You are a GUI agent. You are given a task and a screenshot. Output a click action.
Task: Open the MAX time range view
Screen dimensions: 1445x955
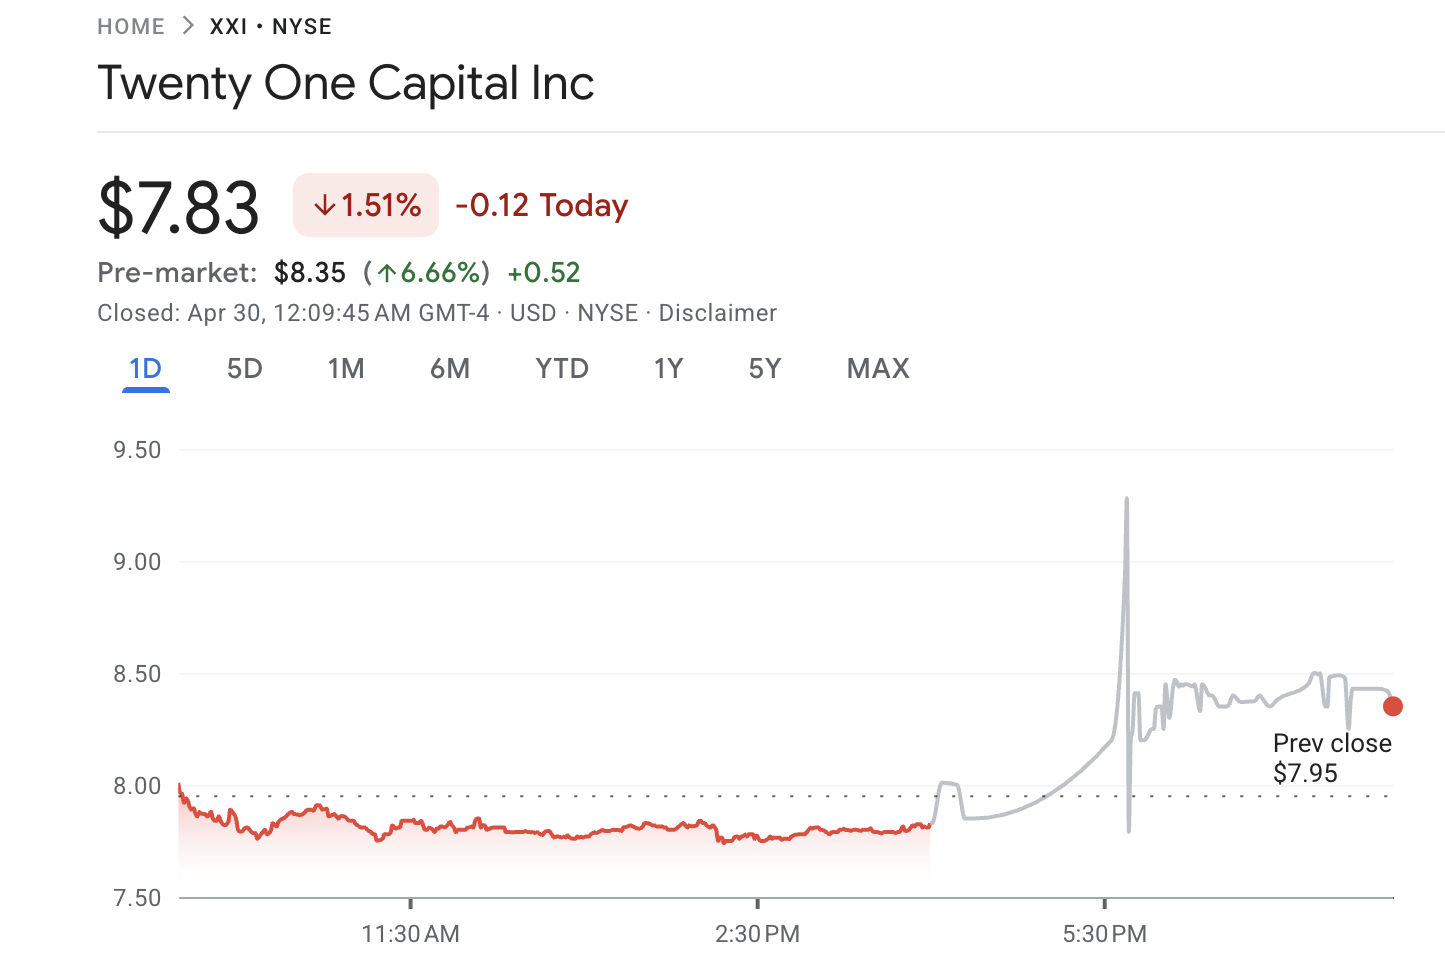(877, 368)
